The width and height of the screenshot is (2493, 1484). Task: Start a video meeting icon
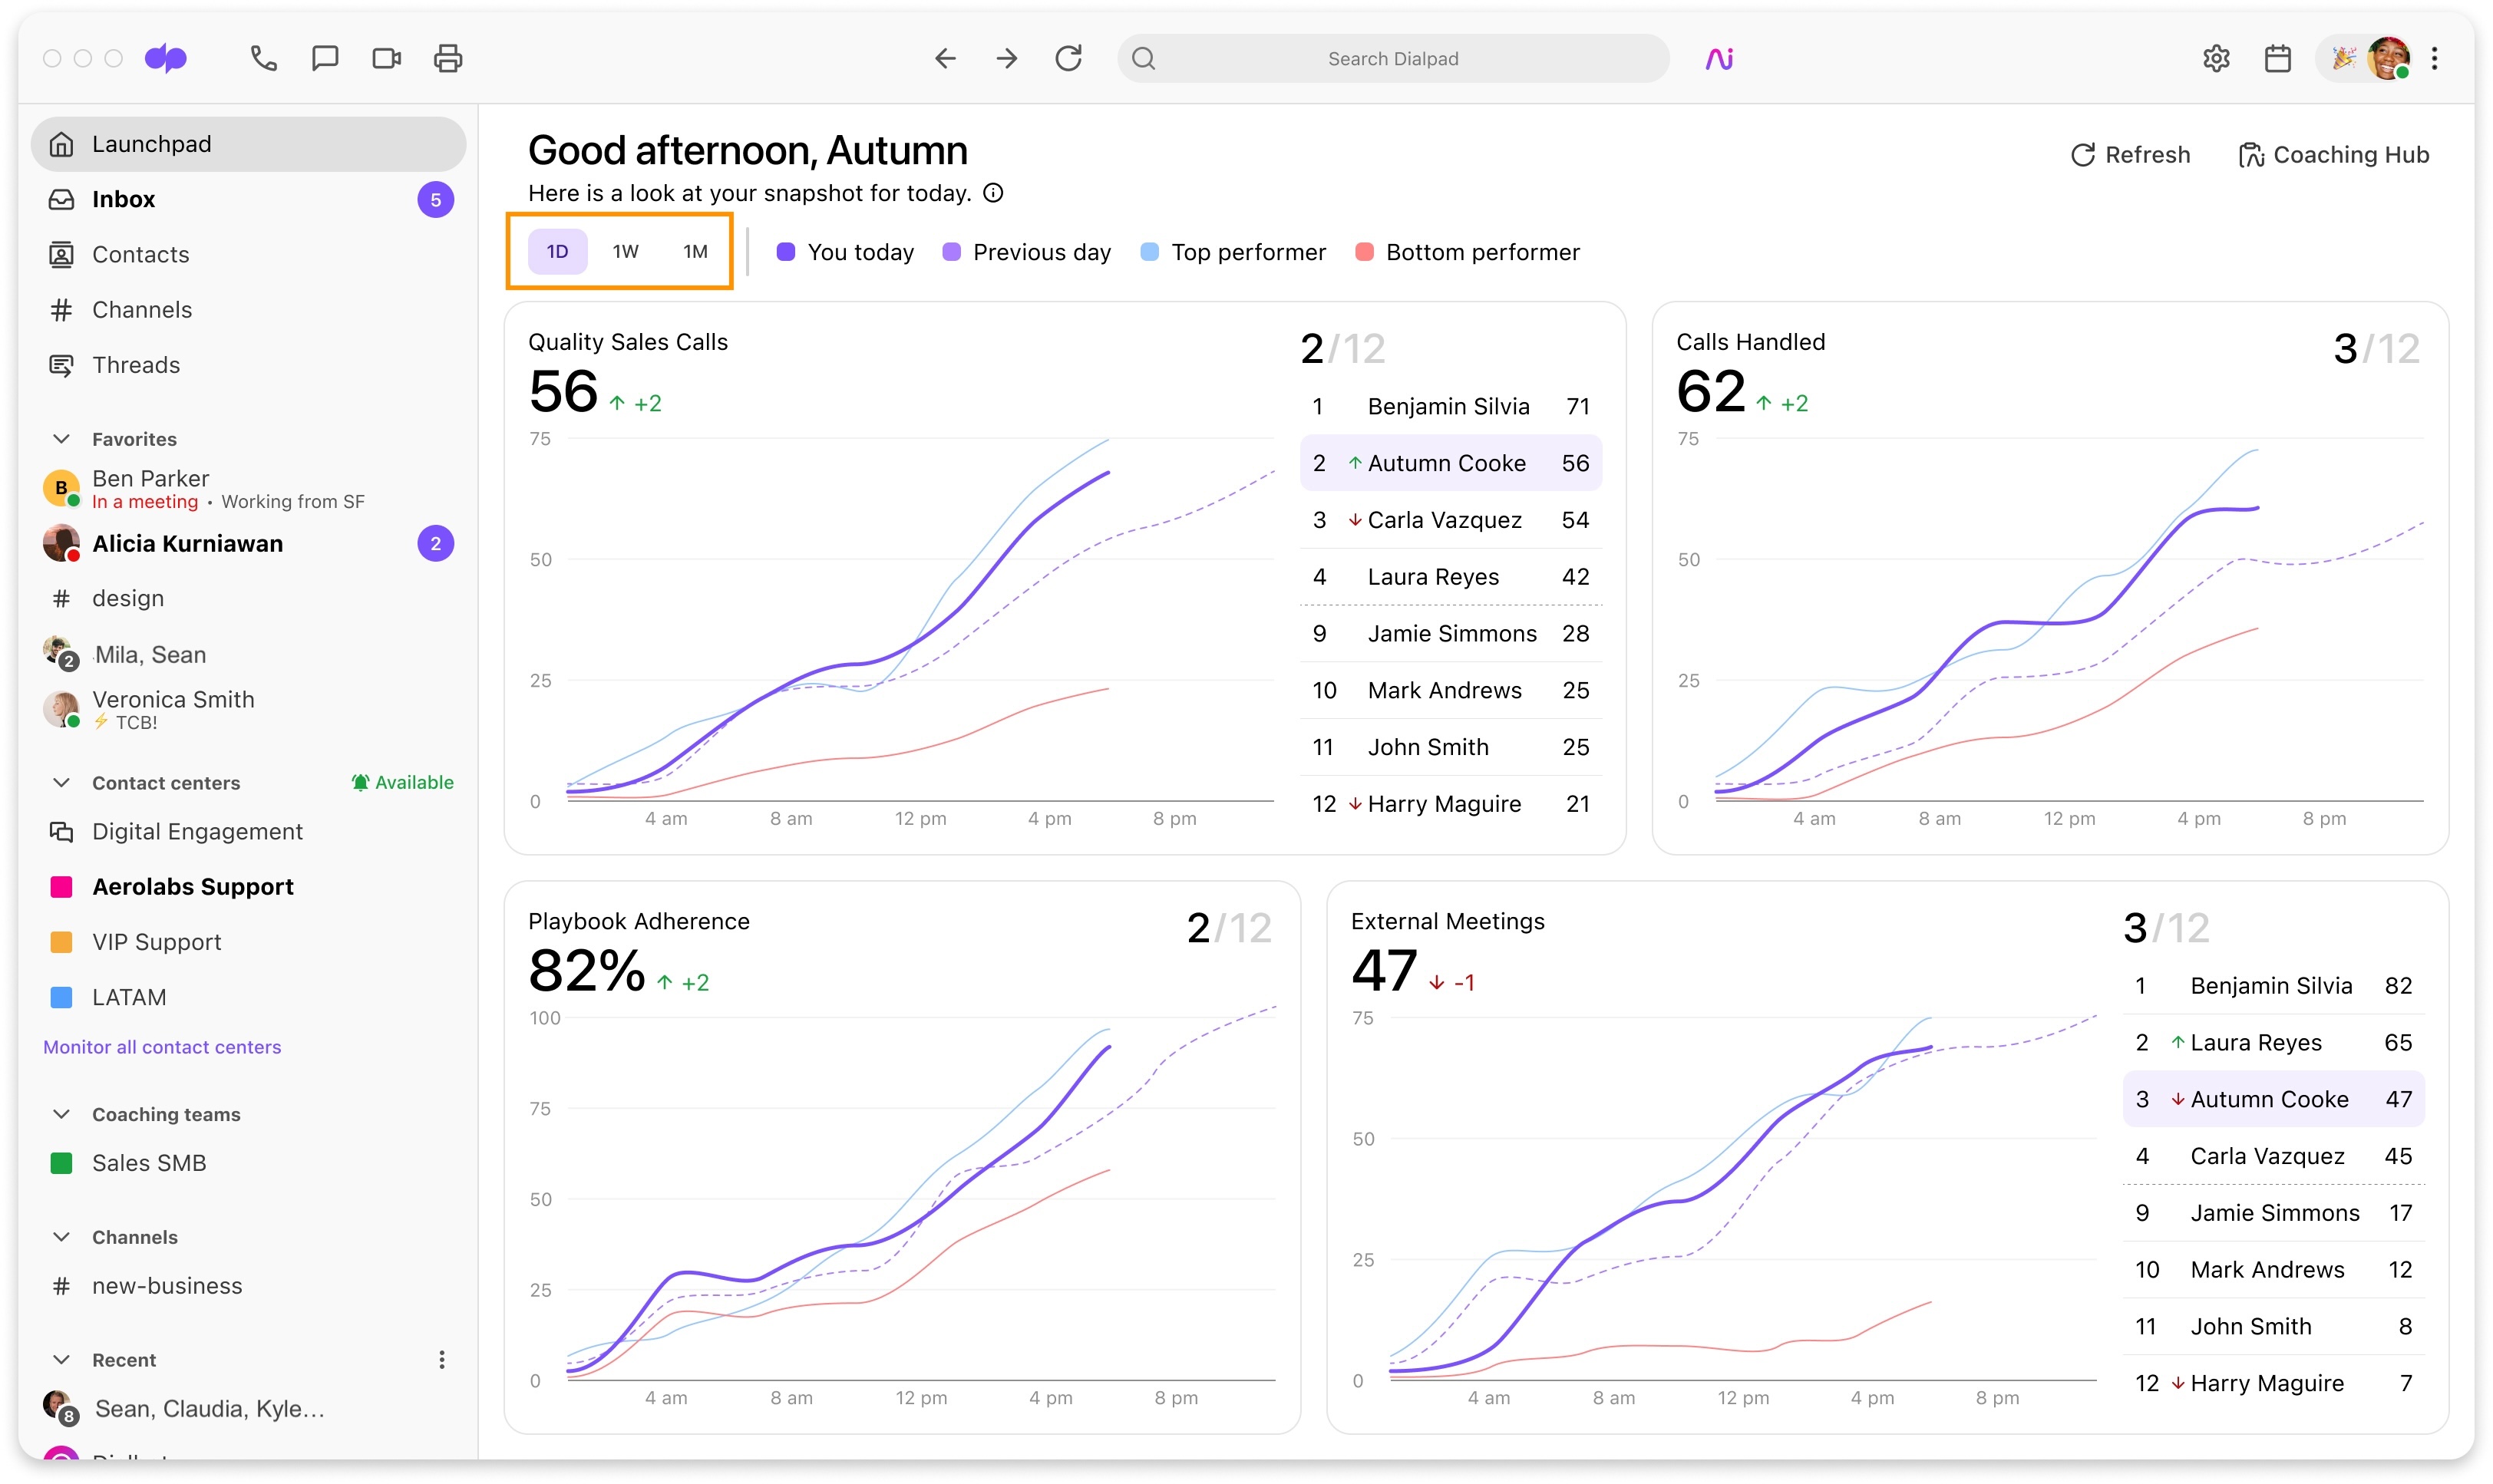point(387,59)
